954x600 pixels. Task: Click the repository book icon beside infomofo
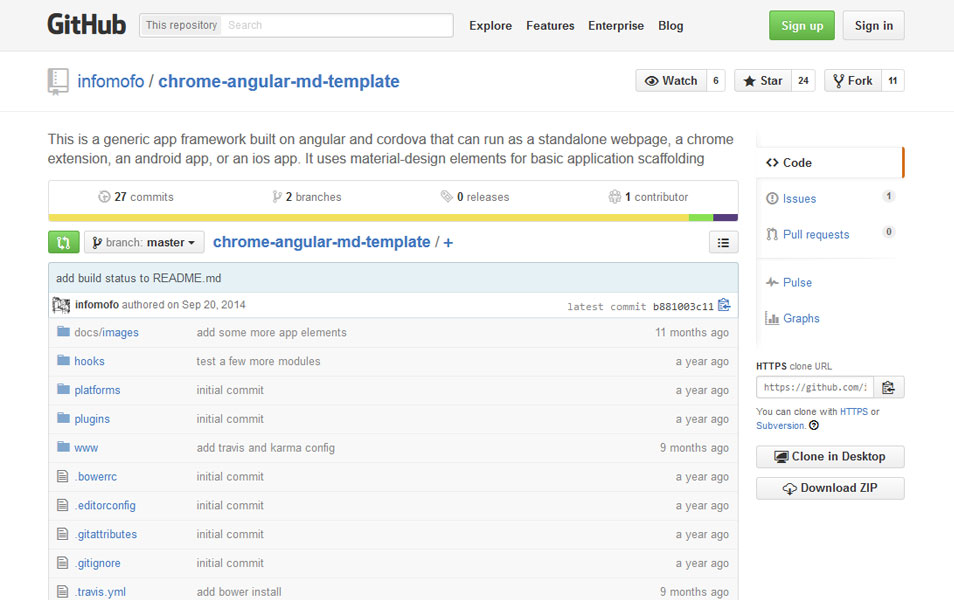coord(58,82)
